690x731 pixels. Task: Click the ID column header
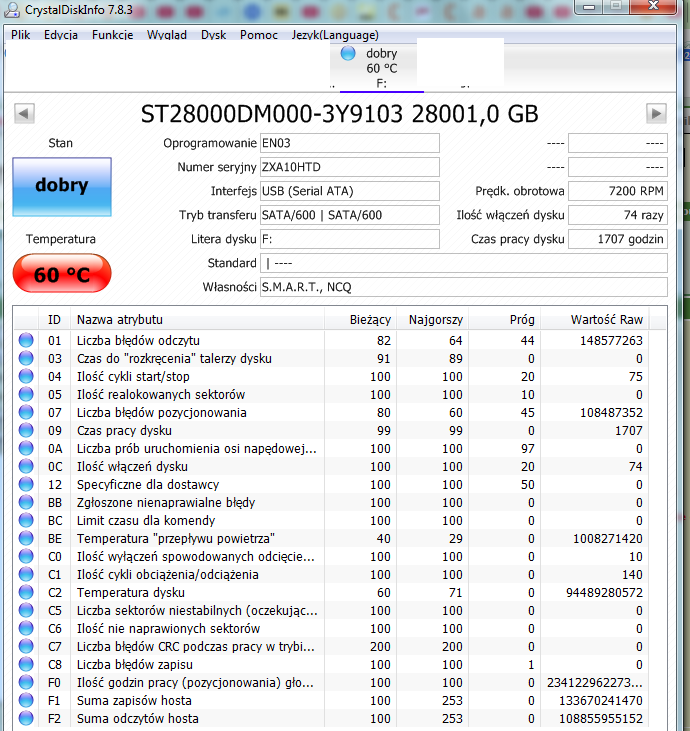click(54, 320)
